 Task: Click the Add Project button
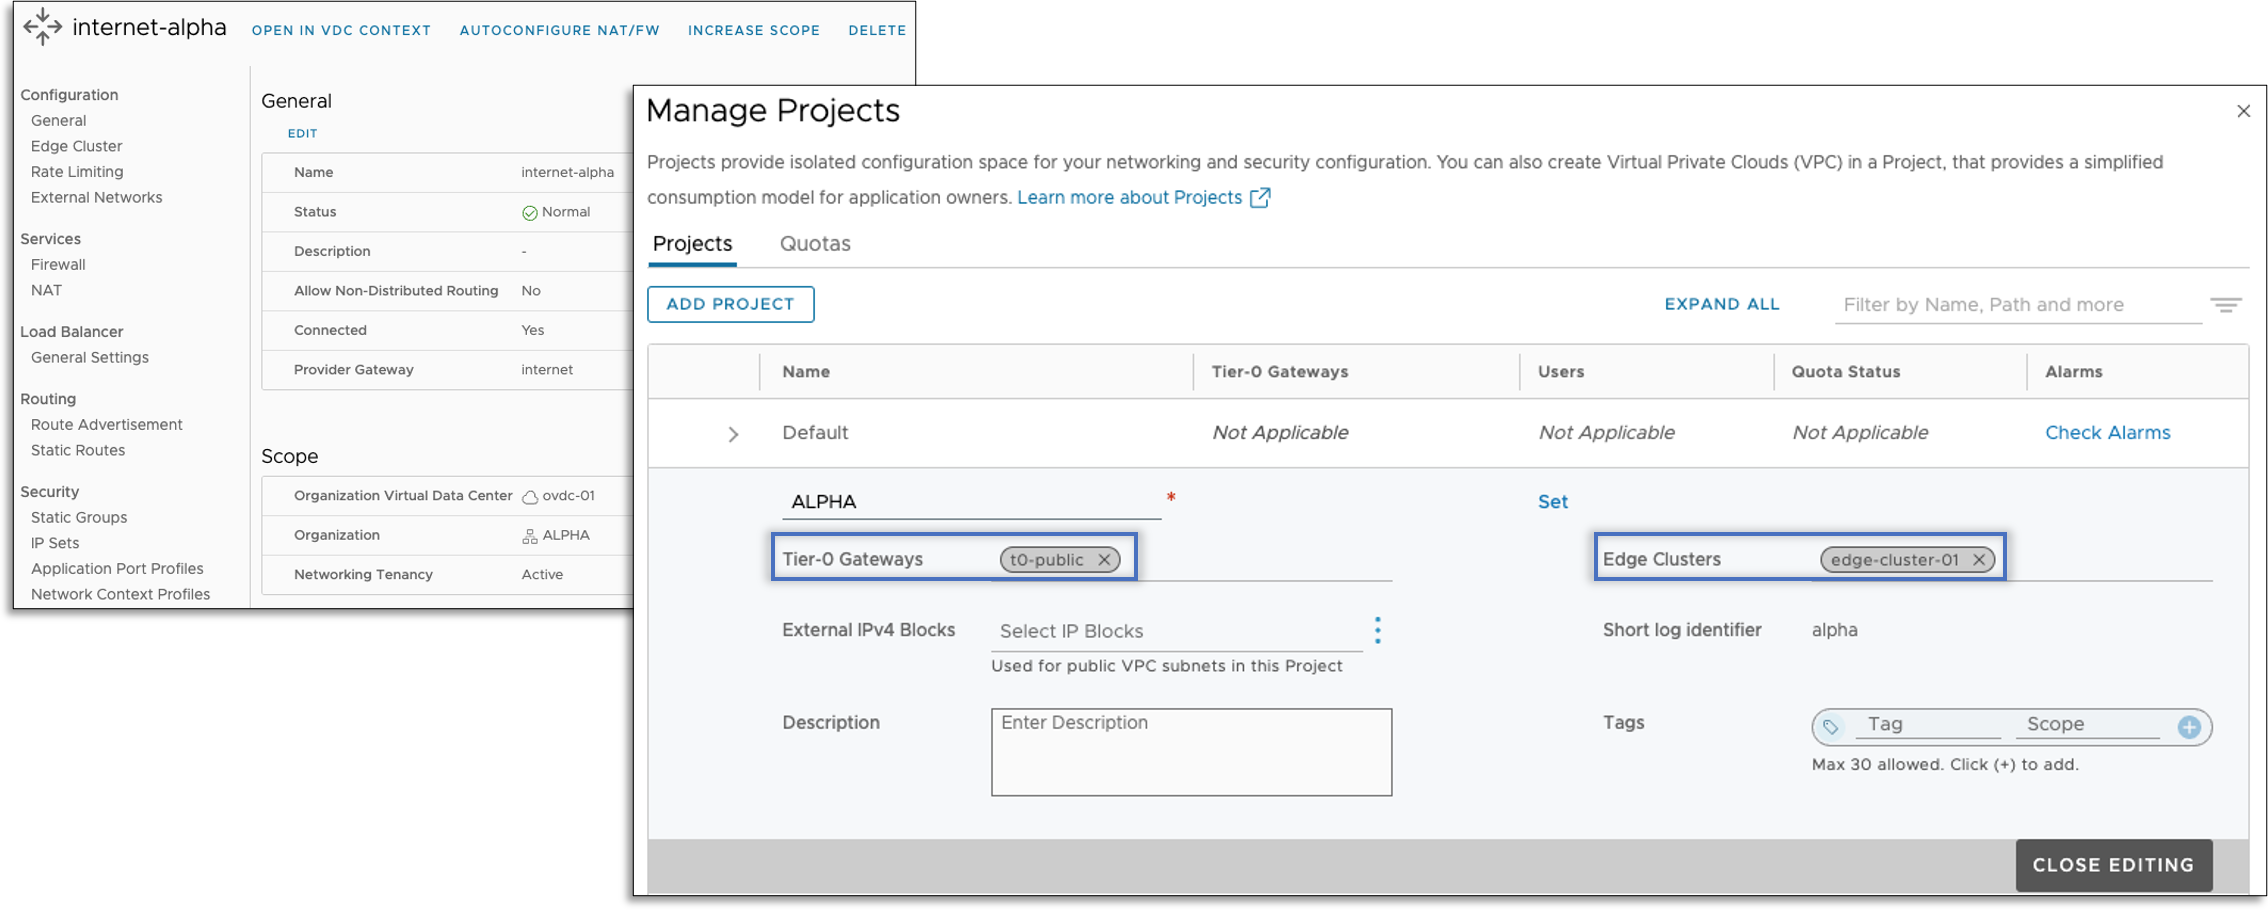pyautogui.click(x=730, y=304)
